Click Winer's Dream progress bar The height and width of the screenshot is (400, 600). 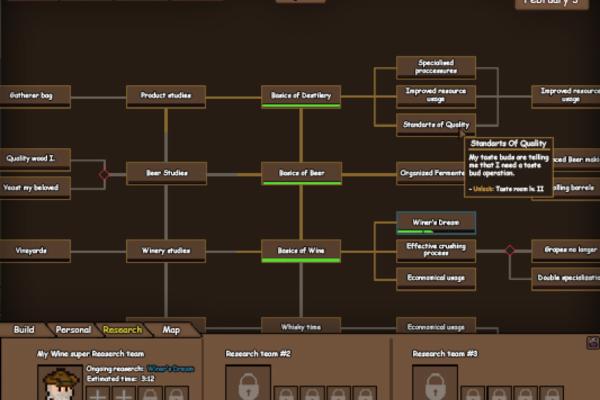[436, 232]
